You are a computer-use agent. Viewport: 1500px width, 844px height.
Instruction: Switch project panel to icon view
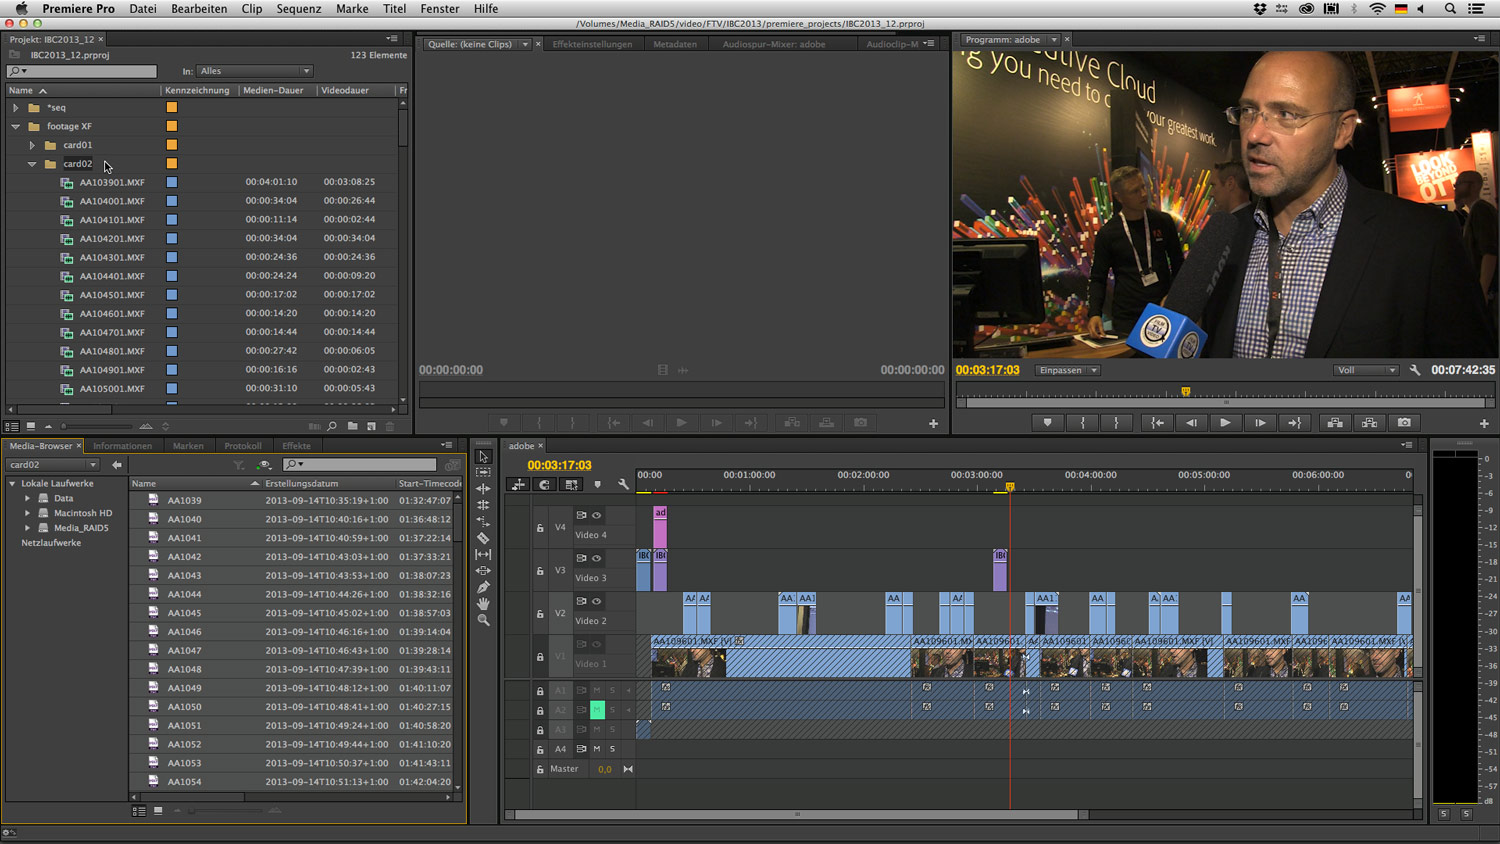tap(31, 426)
